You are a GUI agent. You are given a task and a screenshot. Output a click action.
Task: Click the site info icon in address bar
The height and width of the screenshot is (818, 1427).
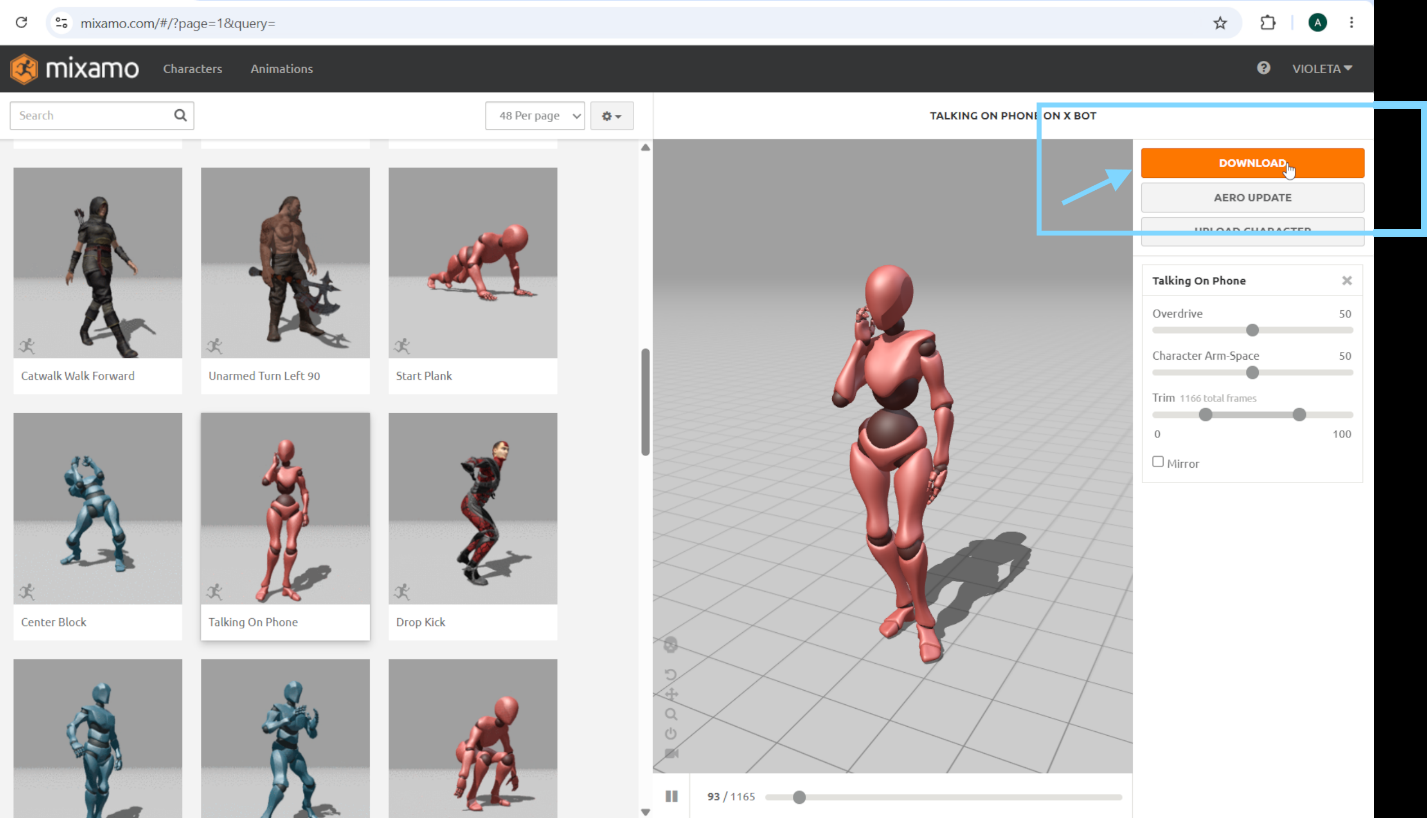[x=61, y=22]
